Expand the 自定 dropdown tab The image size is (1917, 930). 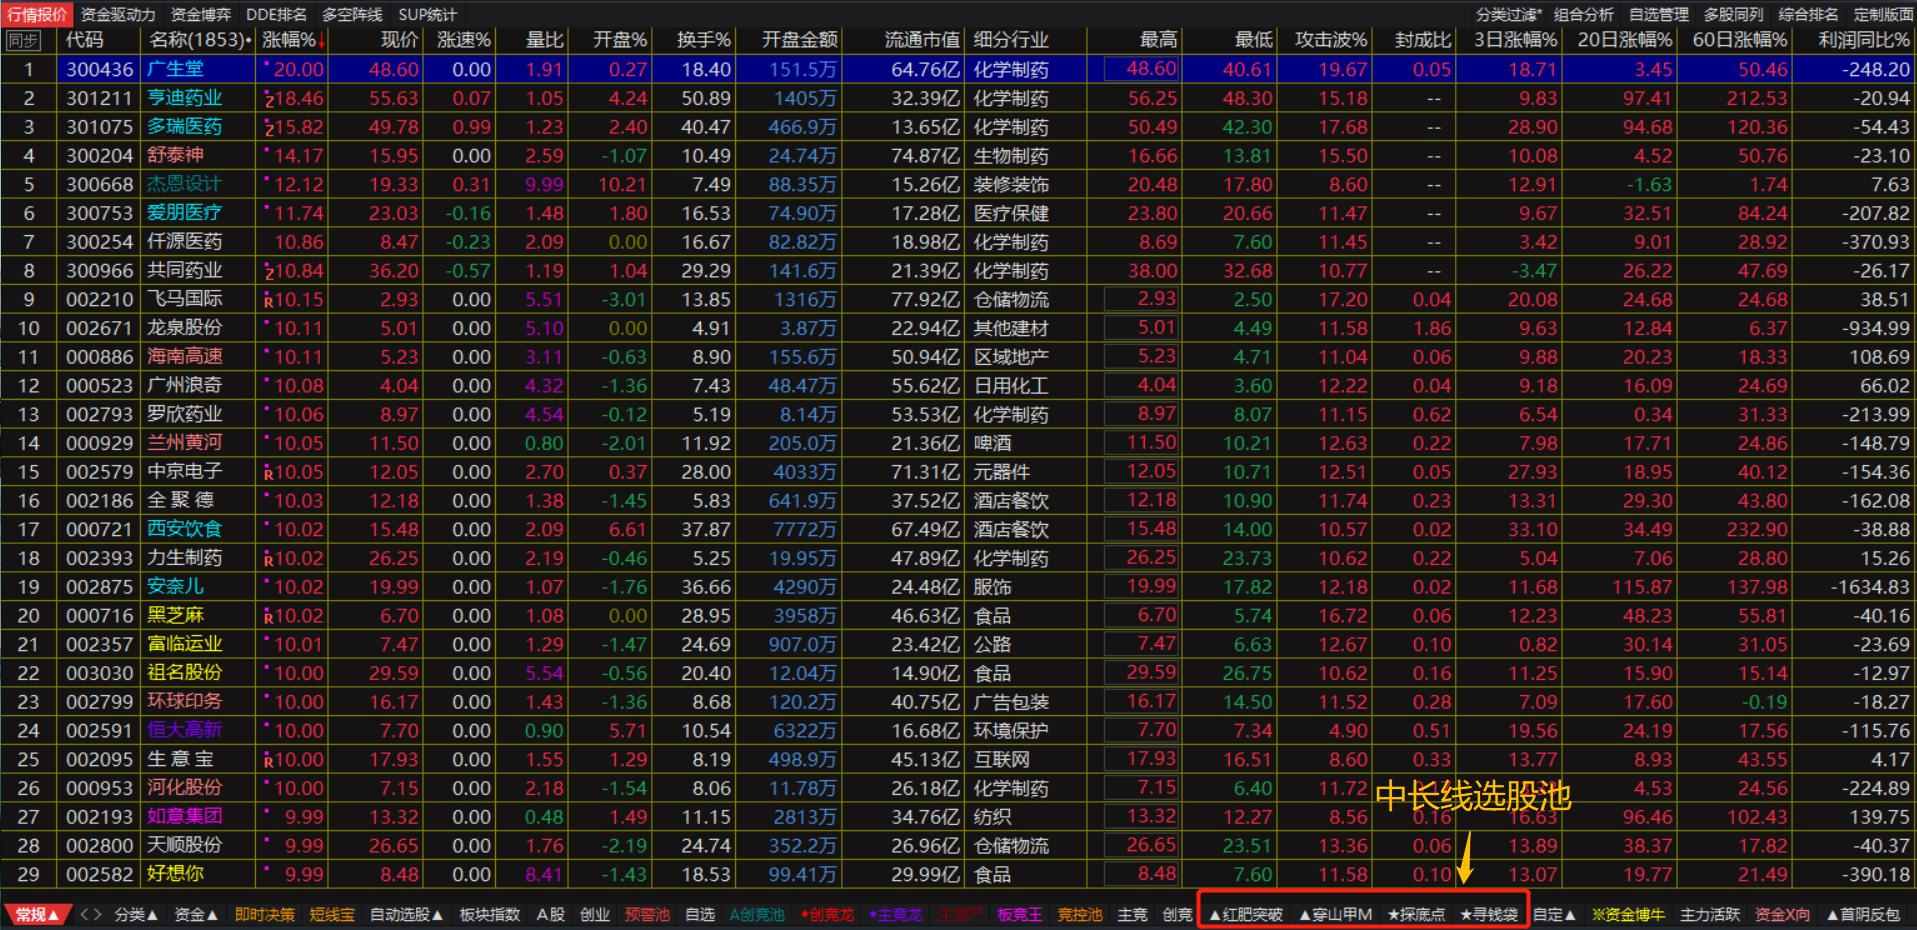(x=1554, y=914)
